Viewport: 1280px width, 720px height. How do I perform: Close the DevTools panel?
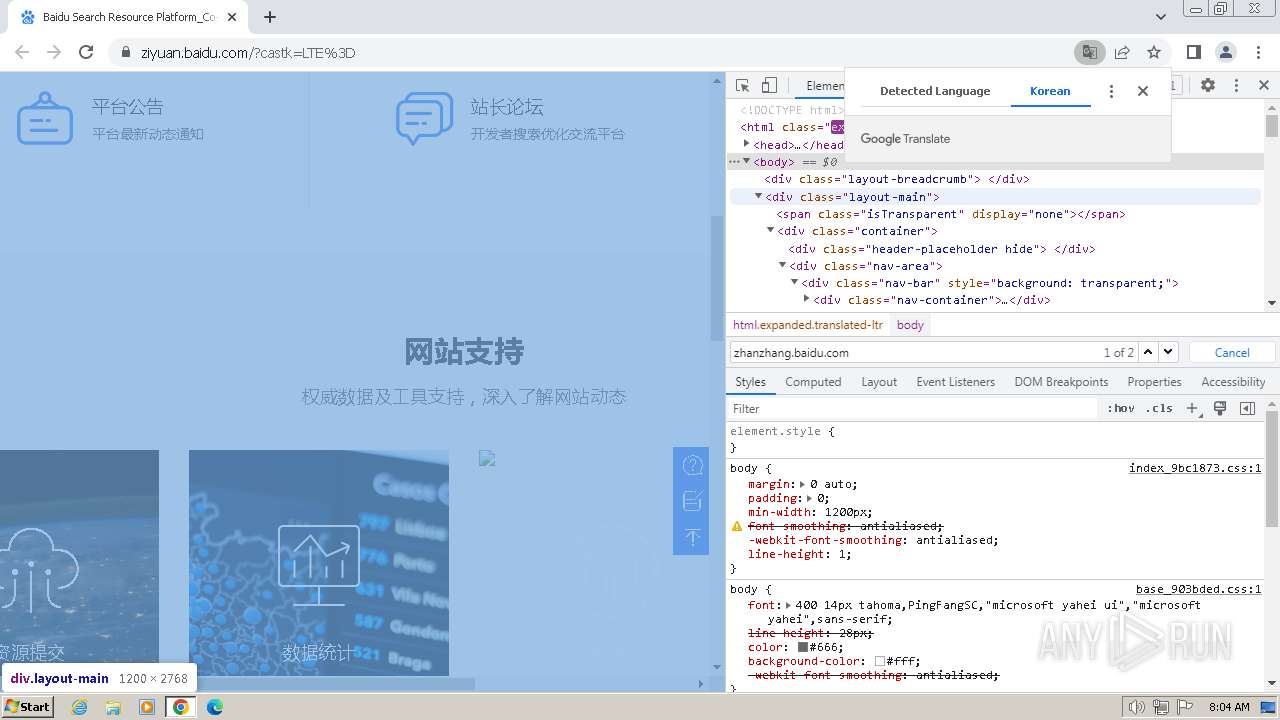(x=1263, y=86)
